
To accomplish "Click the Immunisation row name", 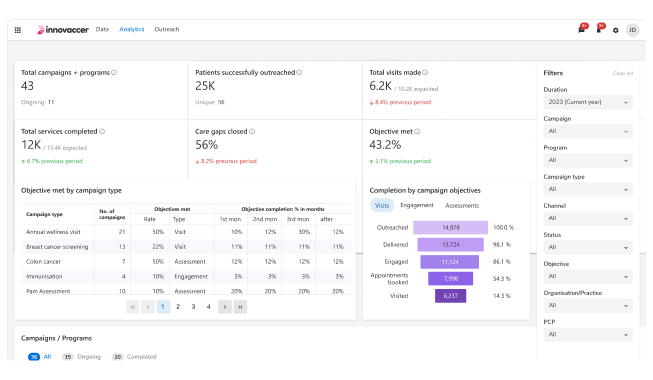I will tap(44, 276).
